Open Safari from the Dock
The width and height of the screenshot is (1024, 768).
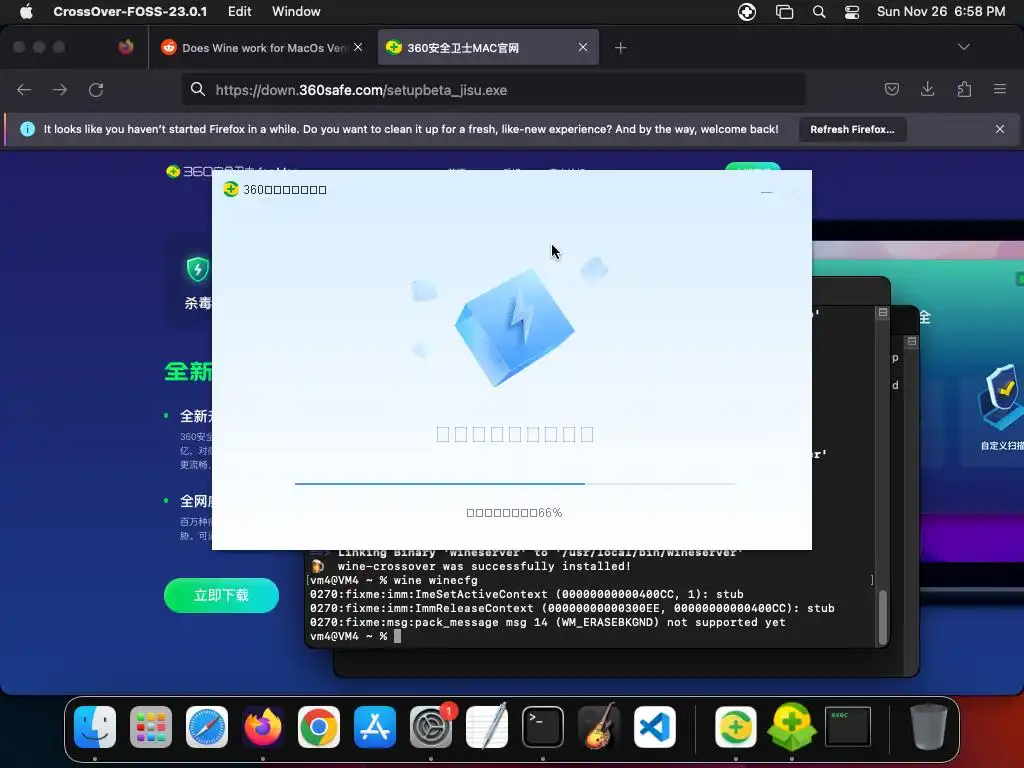207,727
